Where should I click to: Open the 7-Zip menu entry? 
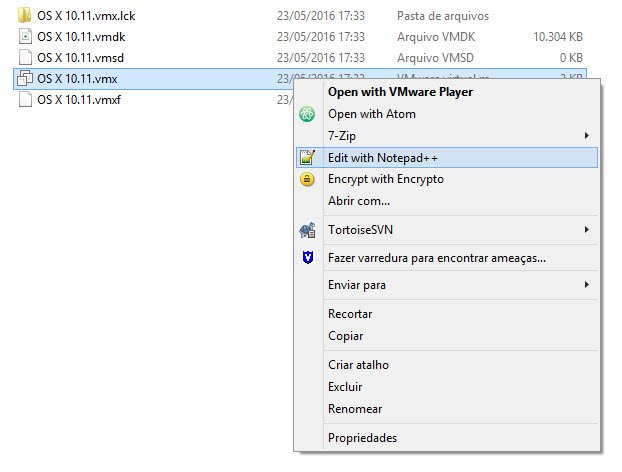click(x=447, y=136)
